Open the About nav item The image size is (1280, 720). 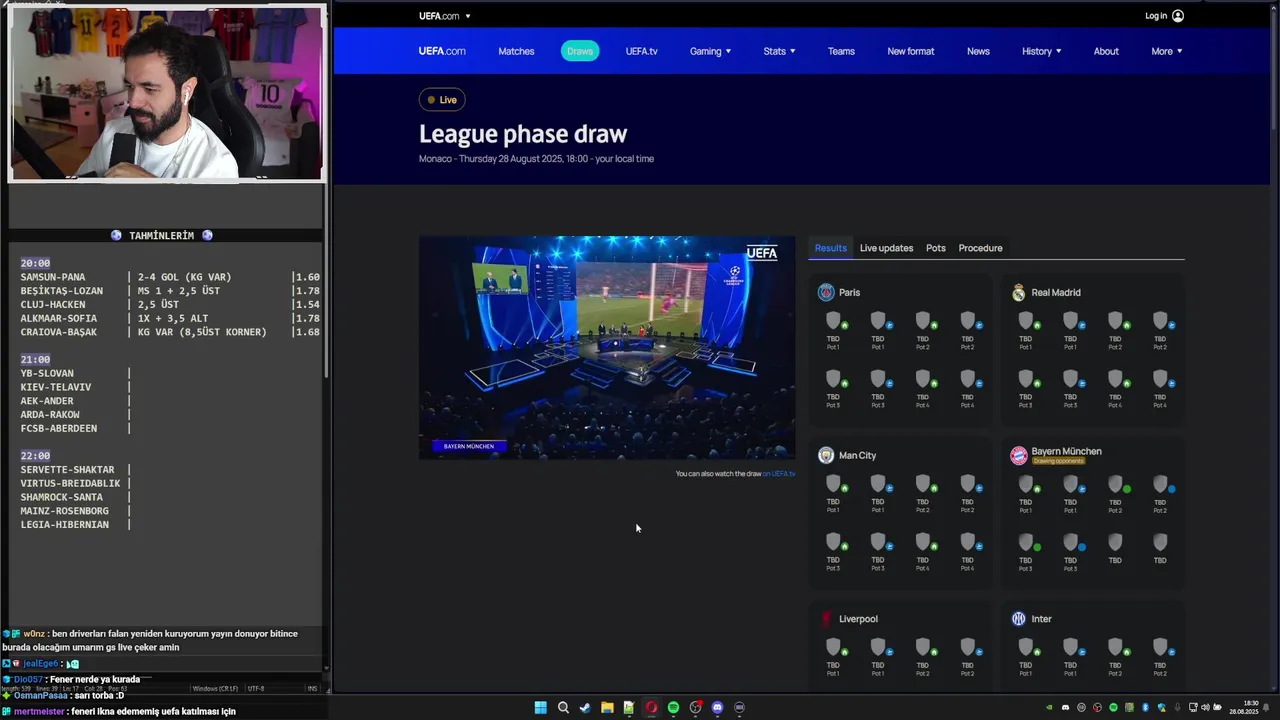click(1106, 51)
